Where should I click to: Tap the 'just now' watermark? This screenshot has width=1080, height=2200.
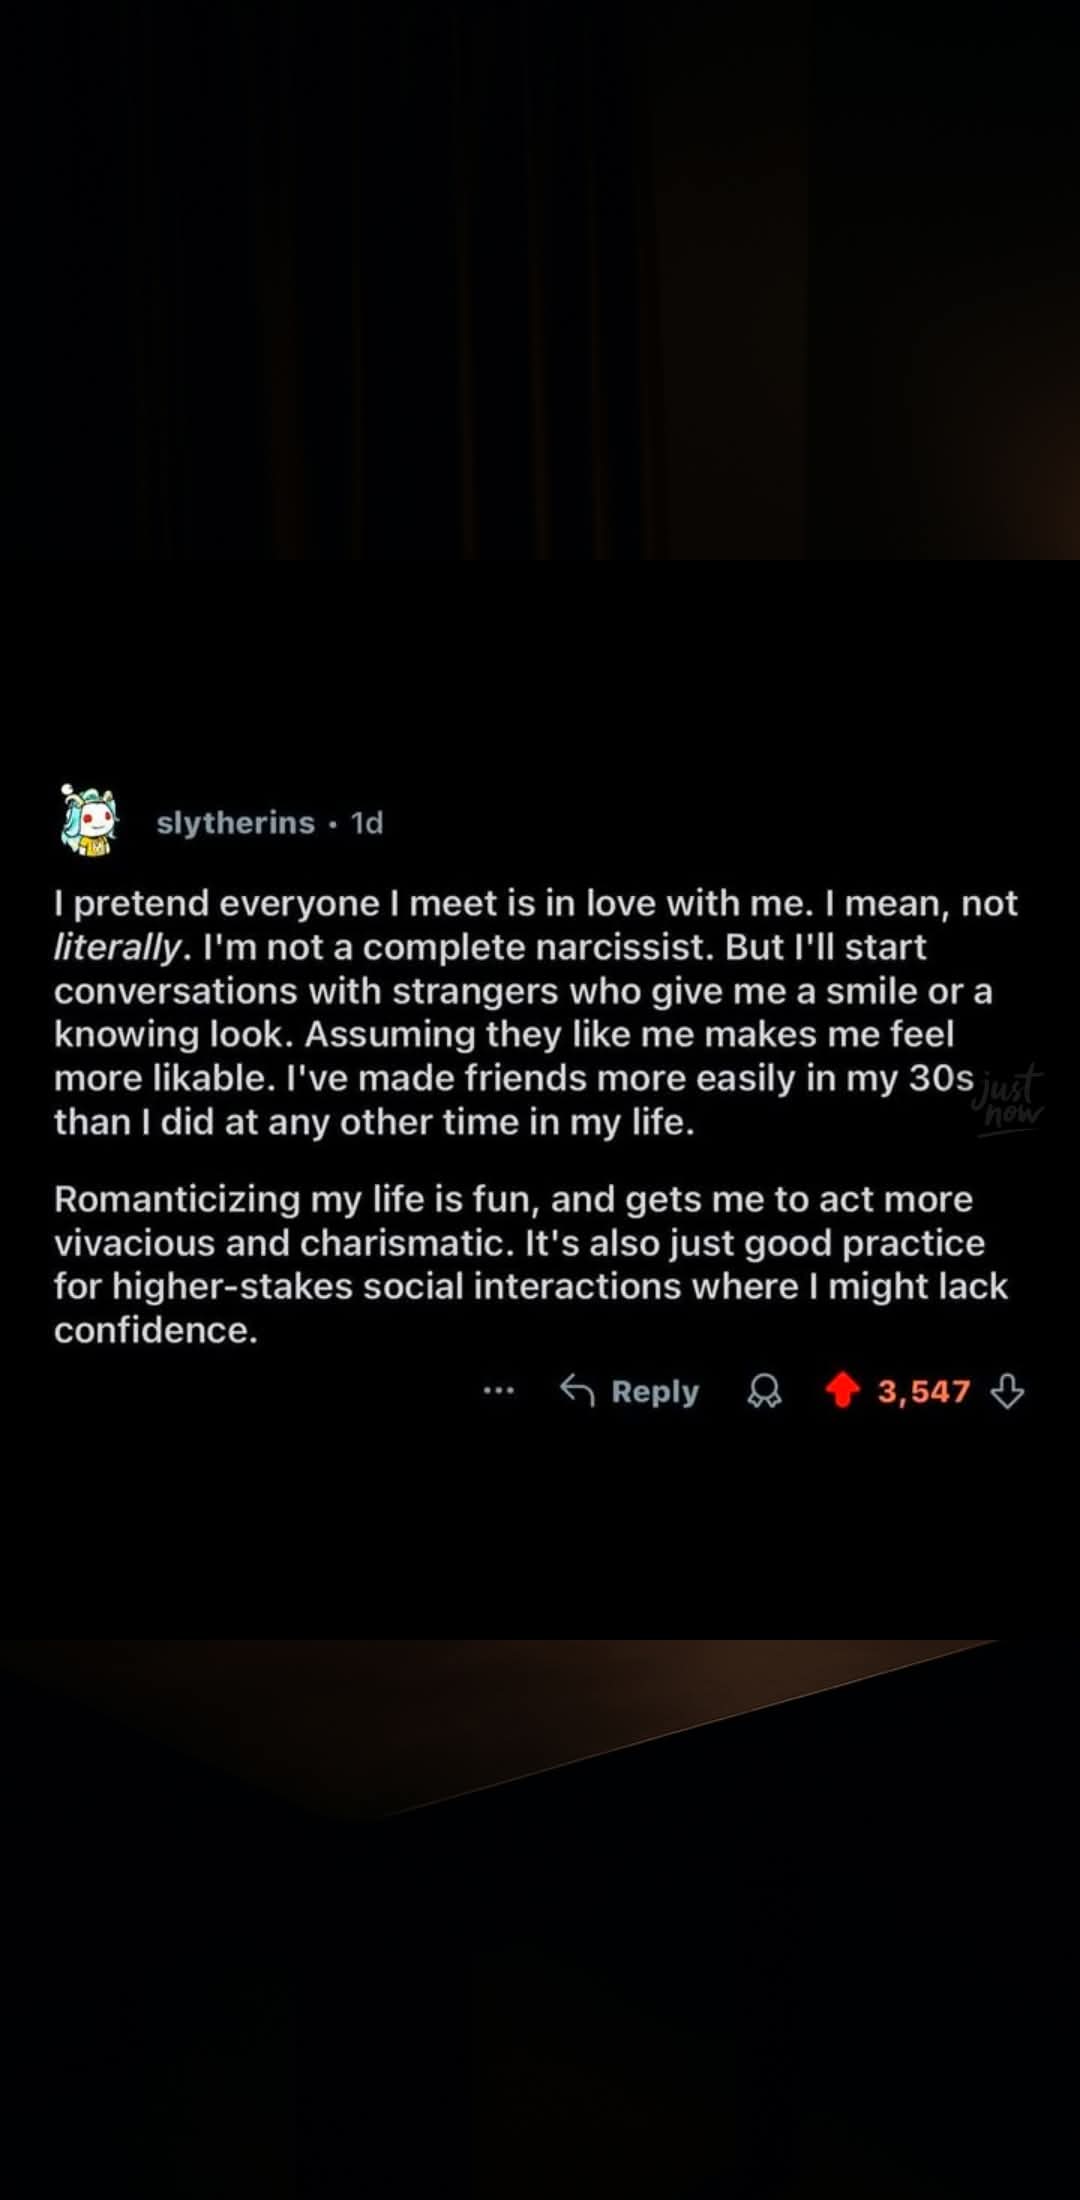tap(1008, 1100)
